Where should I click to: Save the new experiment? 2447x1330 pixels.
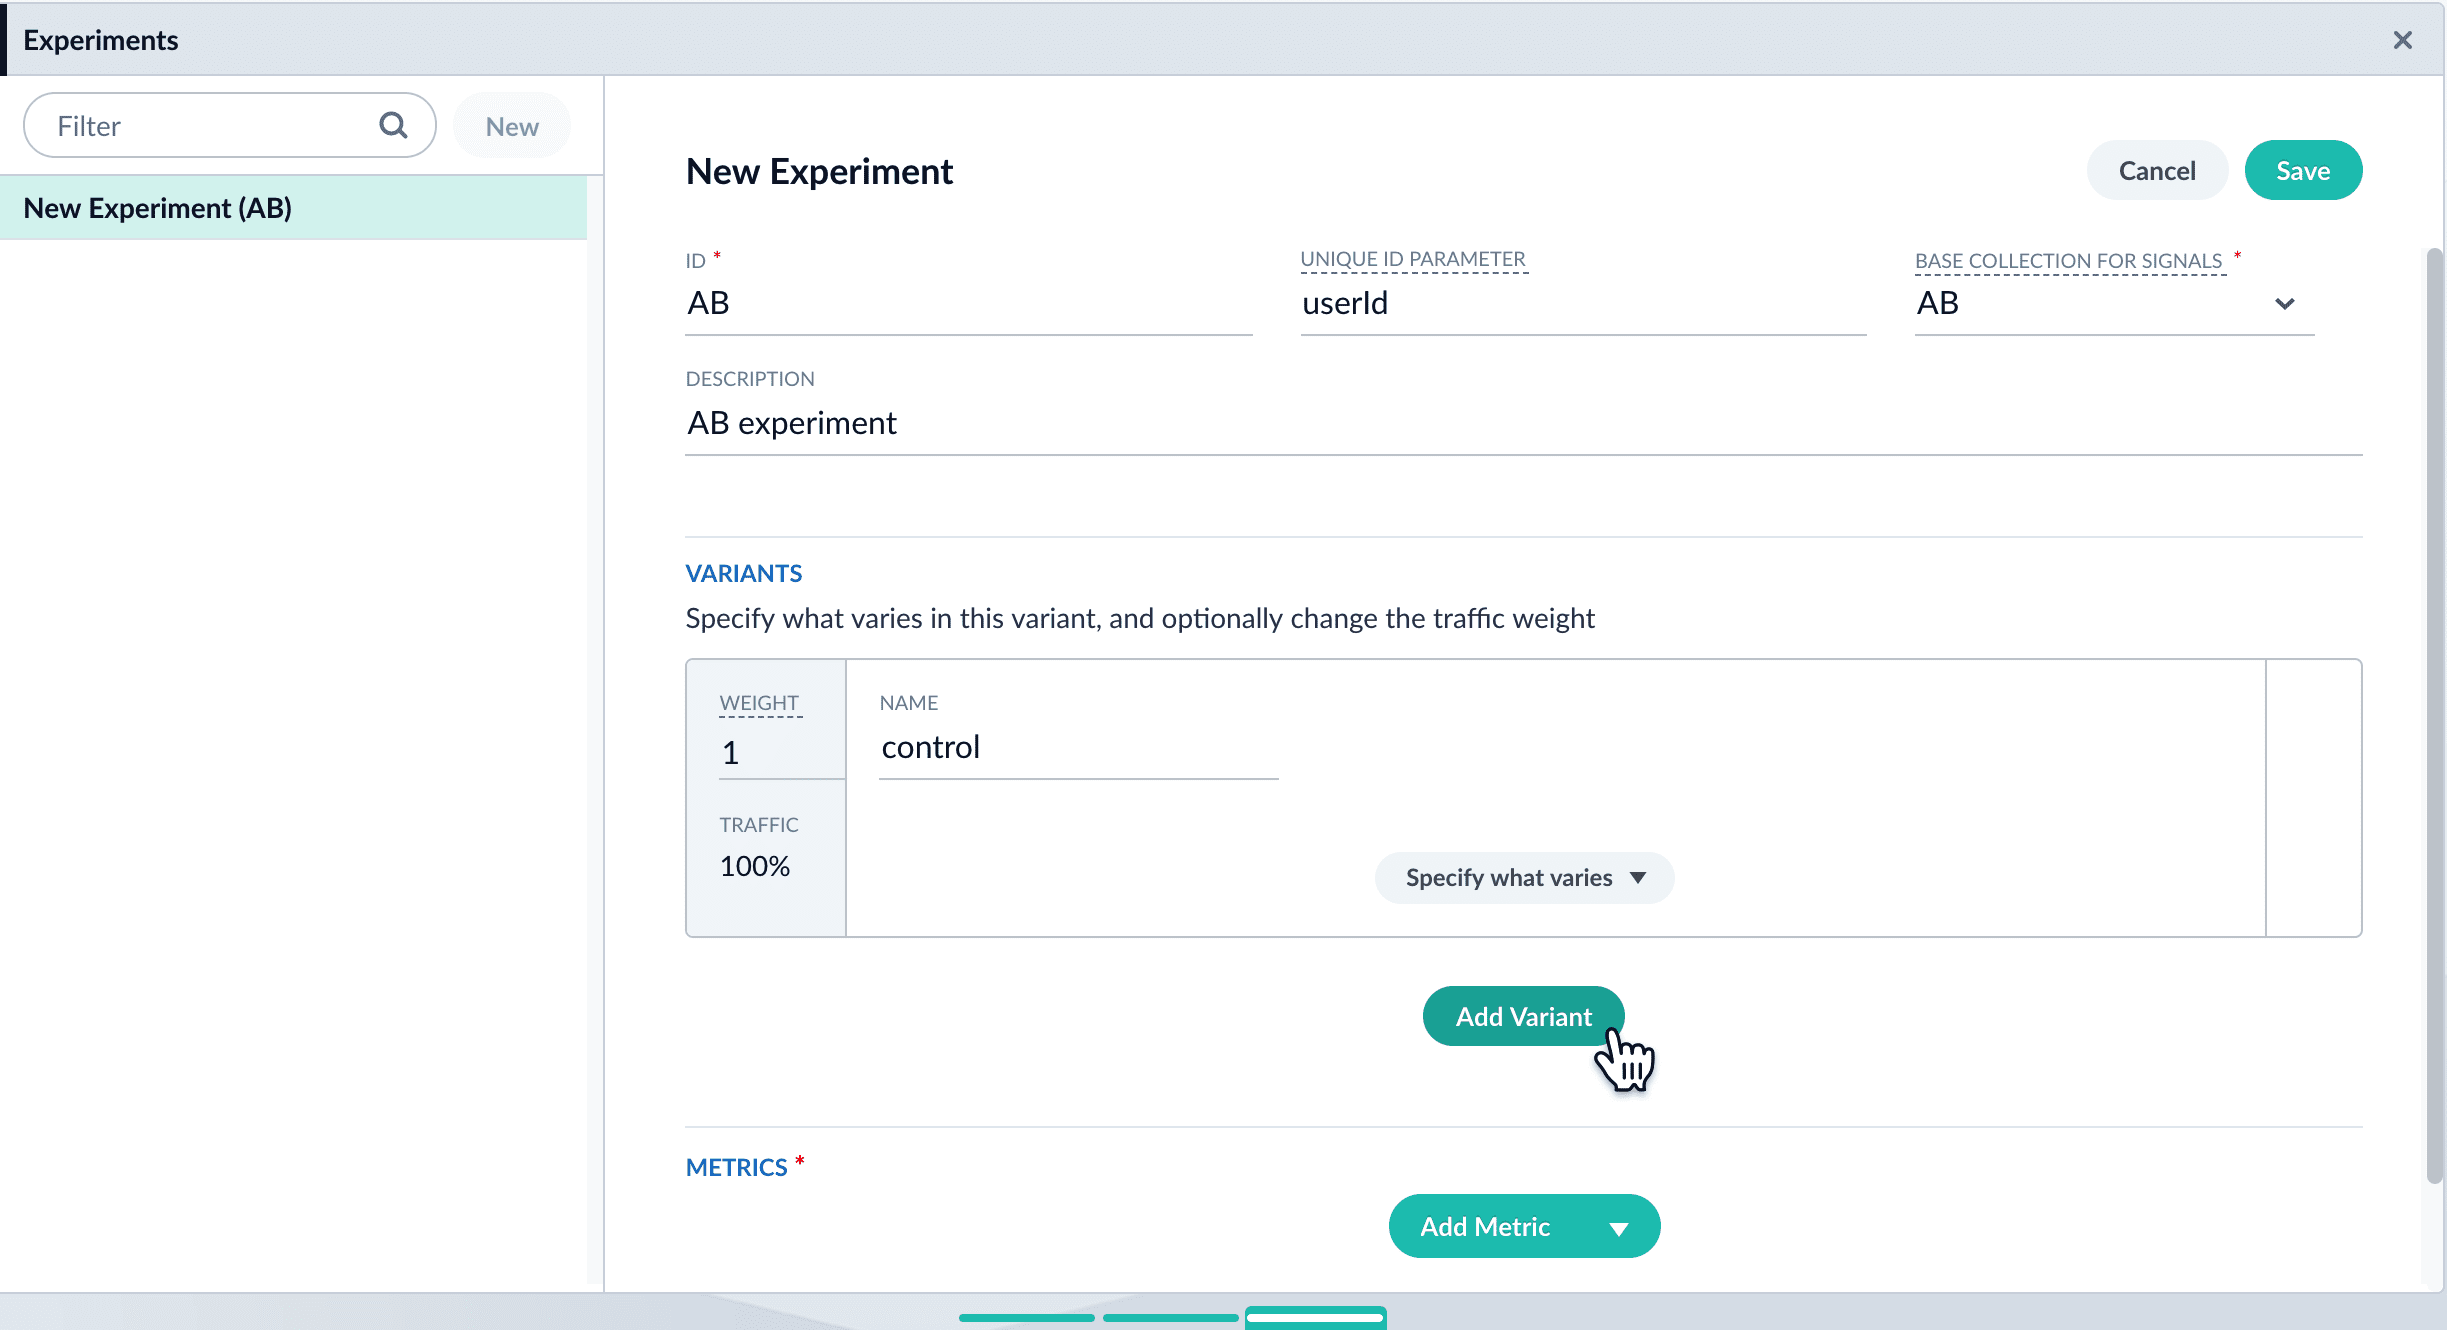[x=2302, y=171]
